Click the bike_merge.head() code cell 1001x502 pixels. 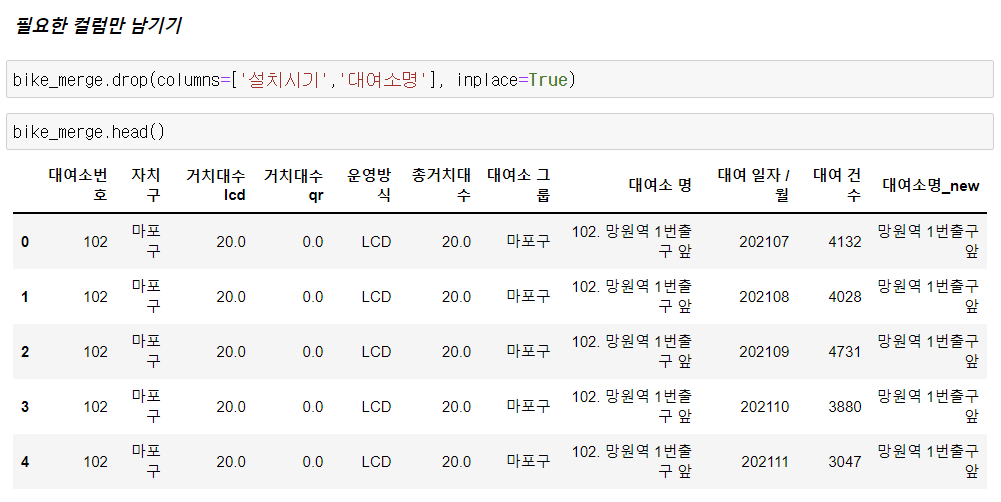500,132
